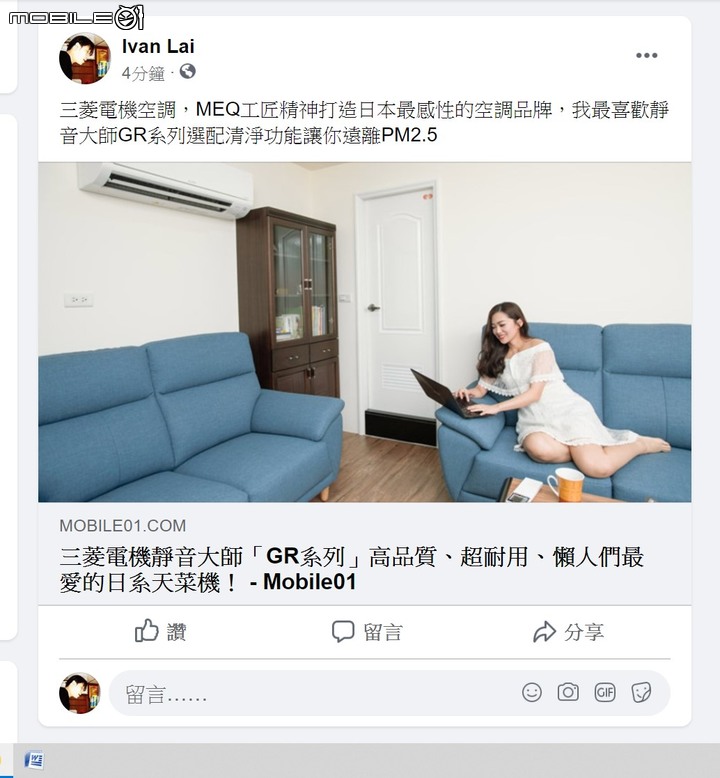Attach a photo with the camera icon

[568, 692]
